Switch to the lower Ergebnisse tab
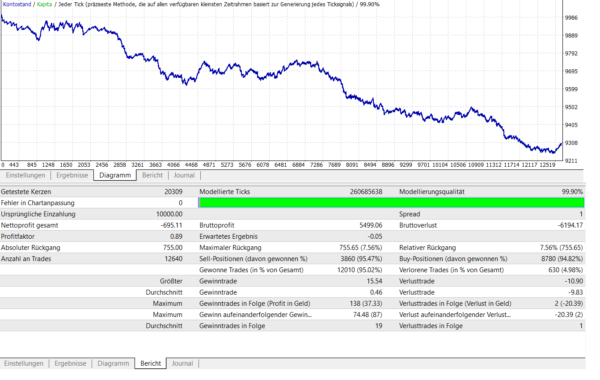The width and height of the screenshot is (600, 380). pos(70,364)
